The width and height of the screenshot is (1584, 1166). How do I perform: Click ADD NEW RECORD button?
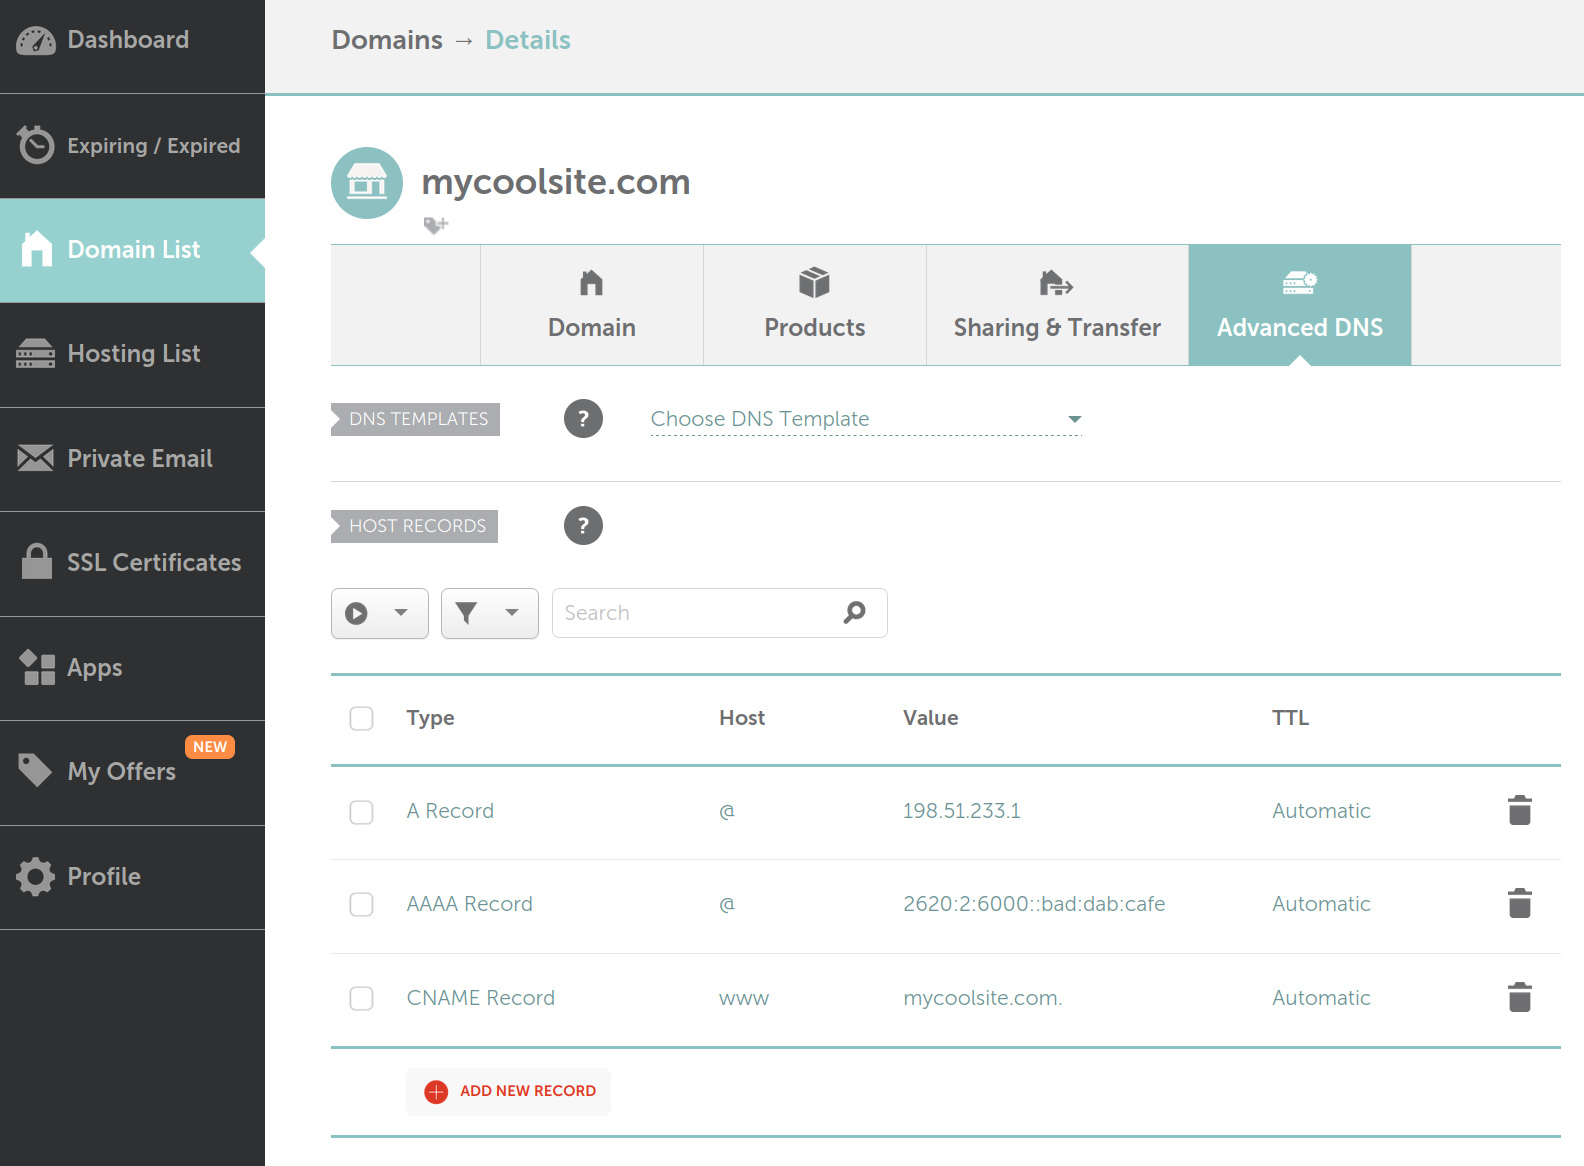coord(508,1092)
